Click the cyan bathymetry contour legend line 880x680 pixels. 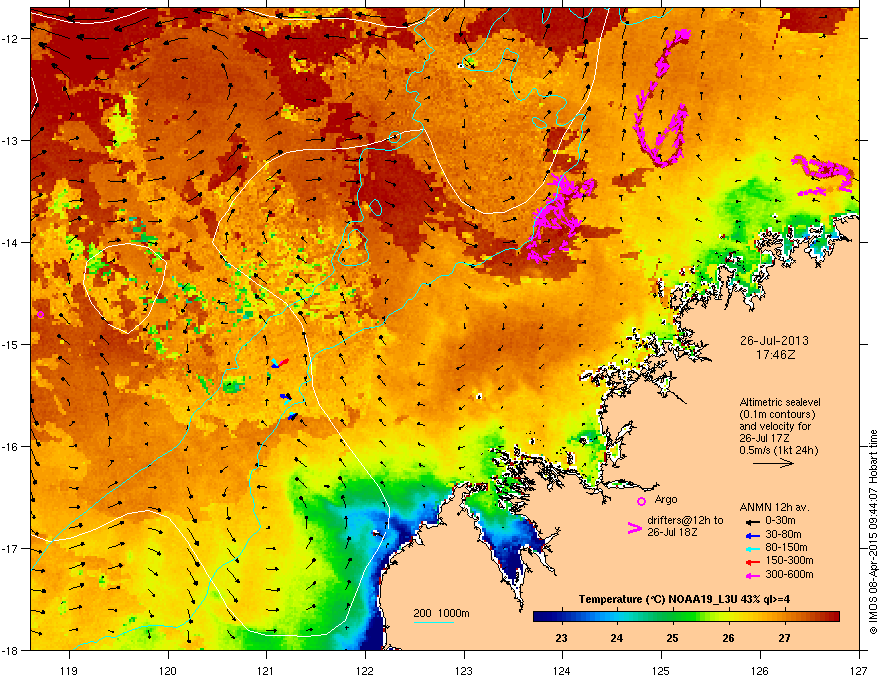point(433,622)
